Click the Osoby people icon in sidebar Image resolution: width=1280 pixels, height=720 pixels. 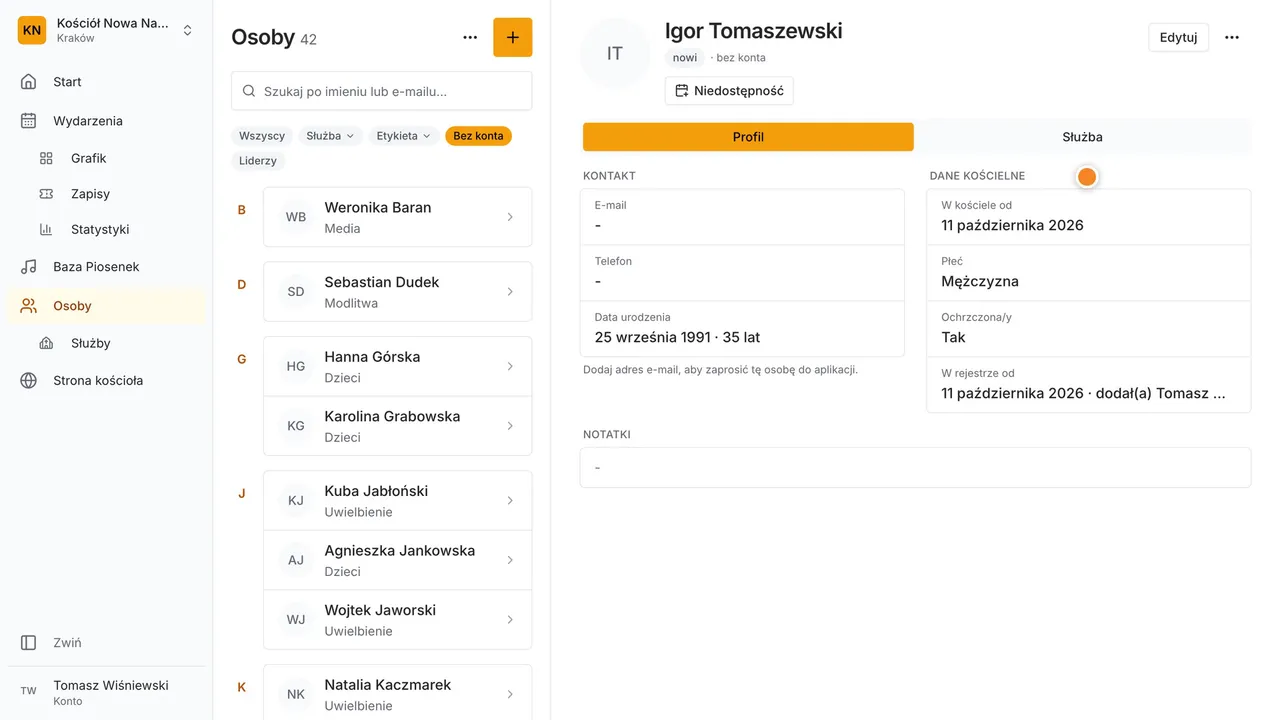coord(29,306)
